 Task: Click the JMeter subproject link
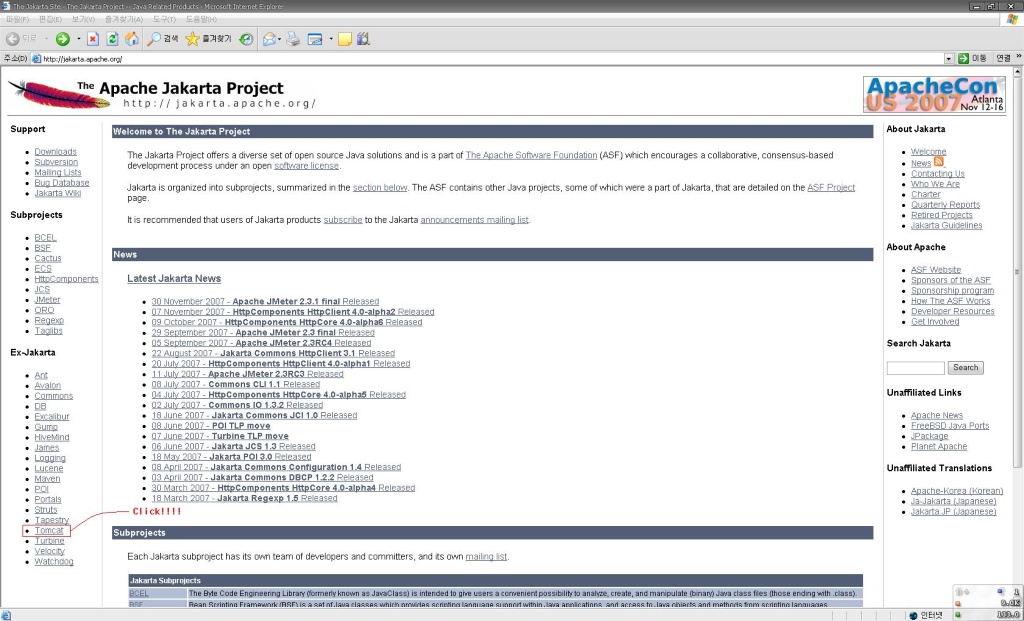(x=47, y=300)
